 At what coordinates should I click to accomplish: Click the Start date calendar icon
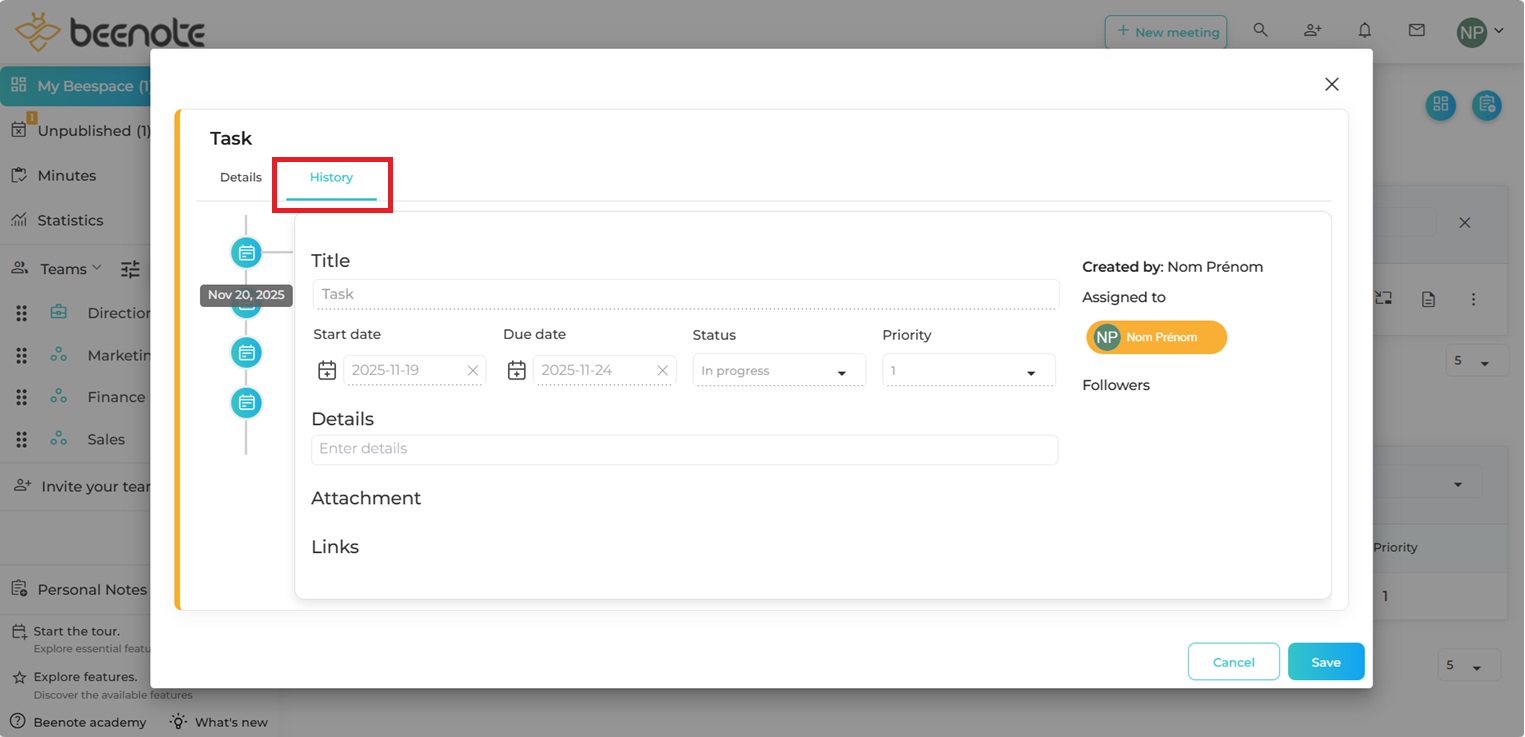pyautogui.click(x=327, y=371)
